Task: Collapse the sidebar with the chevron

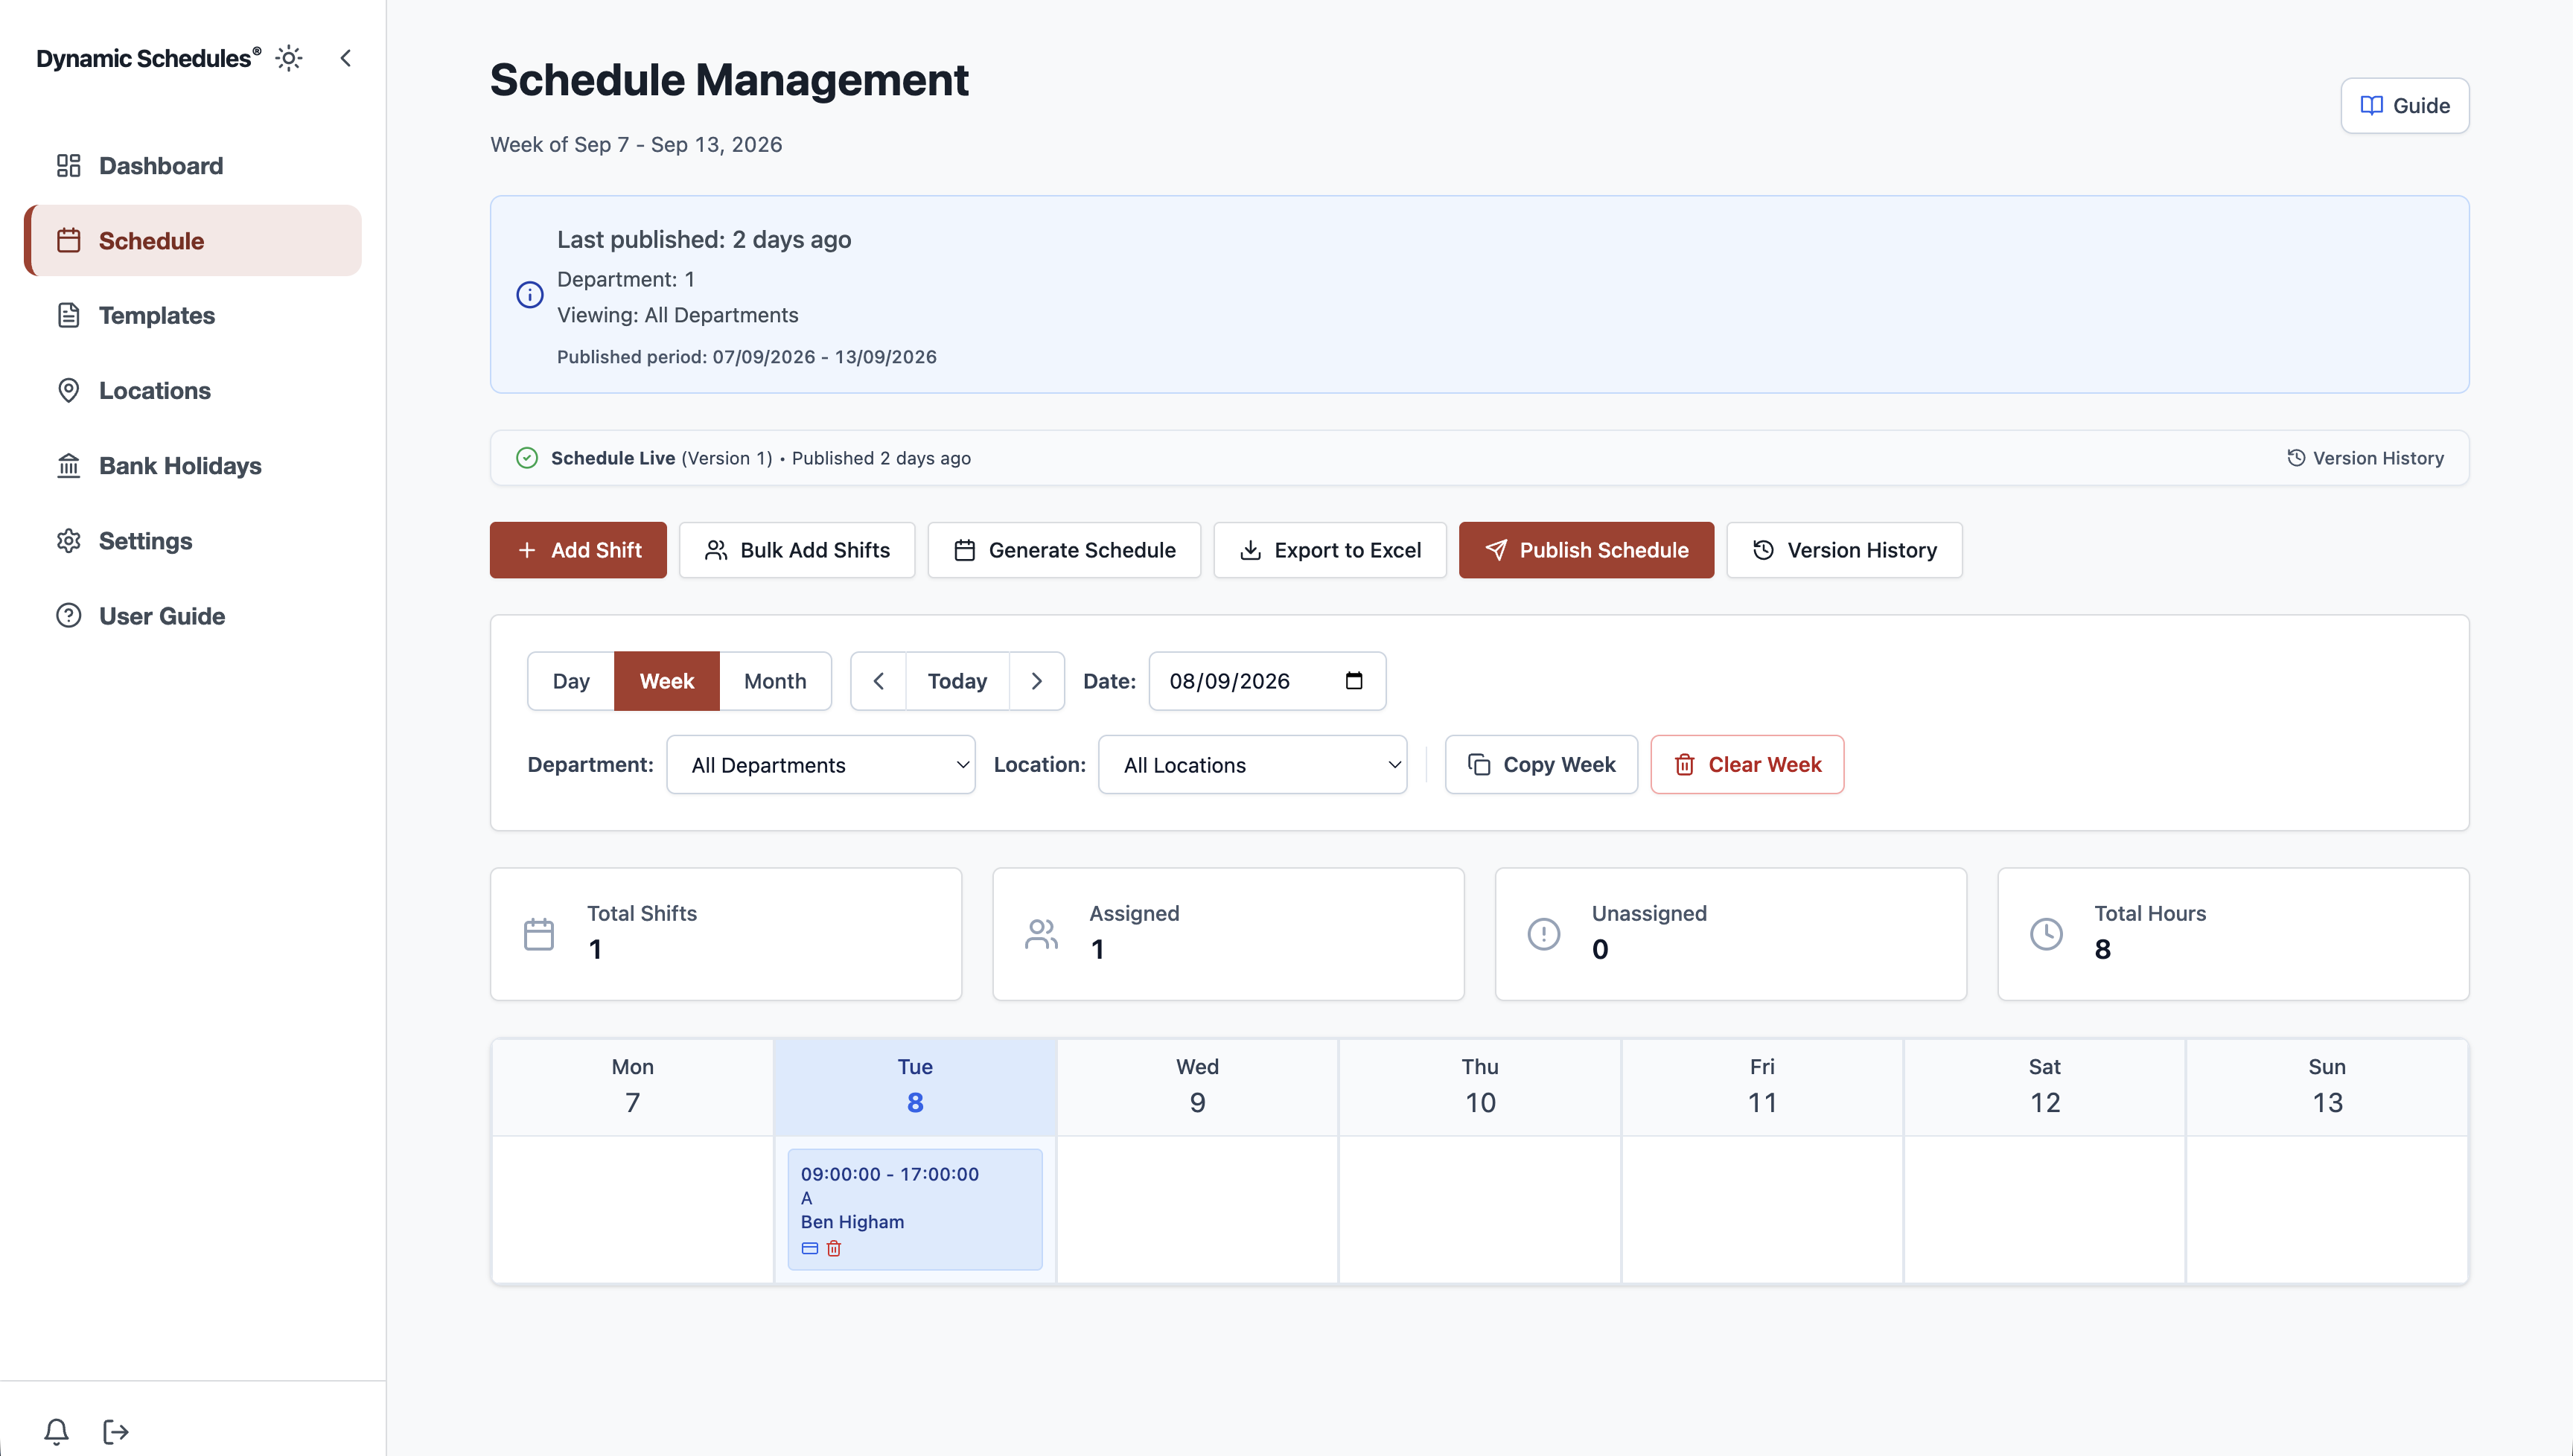Action: [x=345, y=58]
